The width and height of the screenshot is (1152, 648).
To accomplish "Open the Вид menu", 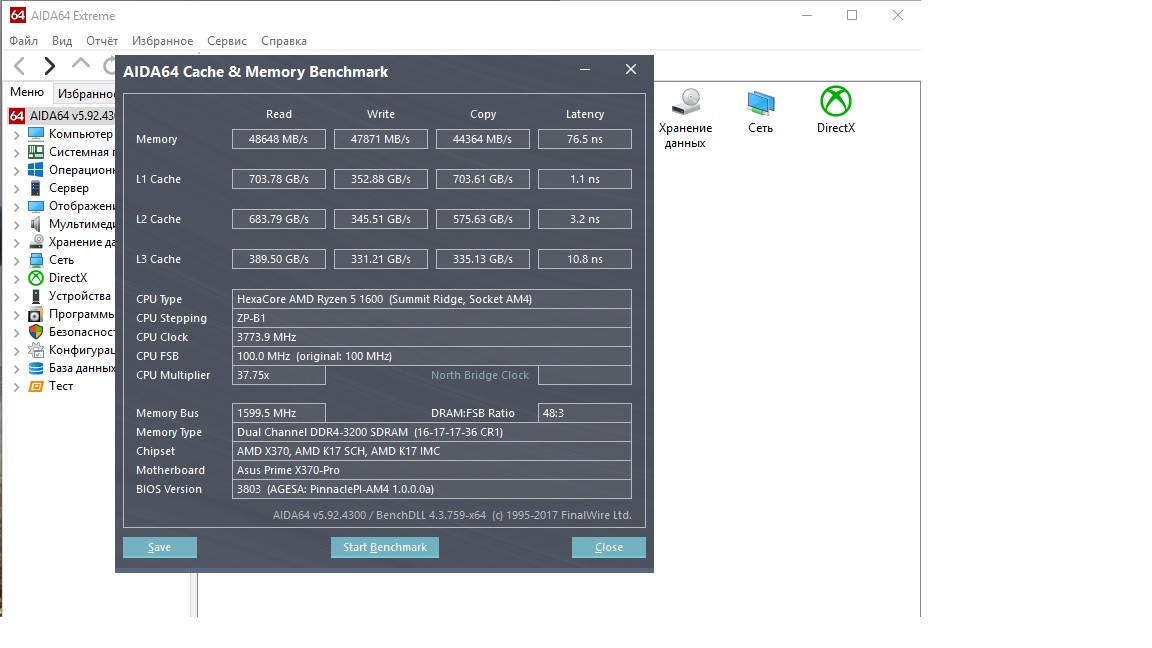I will (x=62, y=41).
